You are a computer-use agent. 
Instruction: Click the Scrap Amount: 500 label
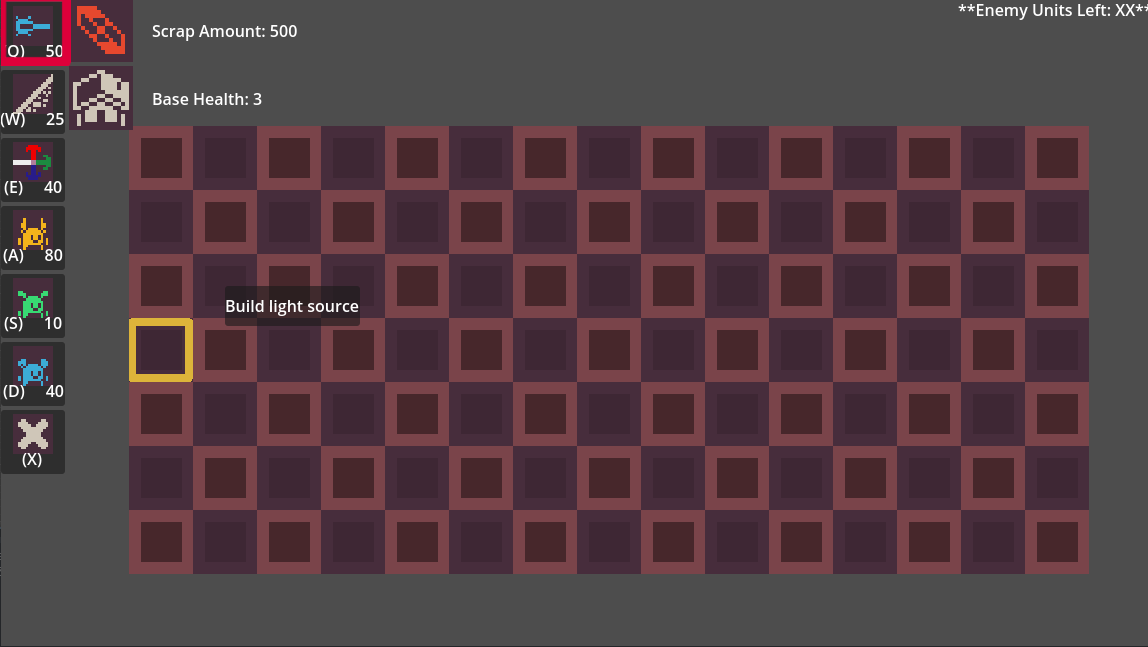[x=224, y=31]
